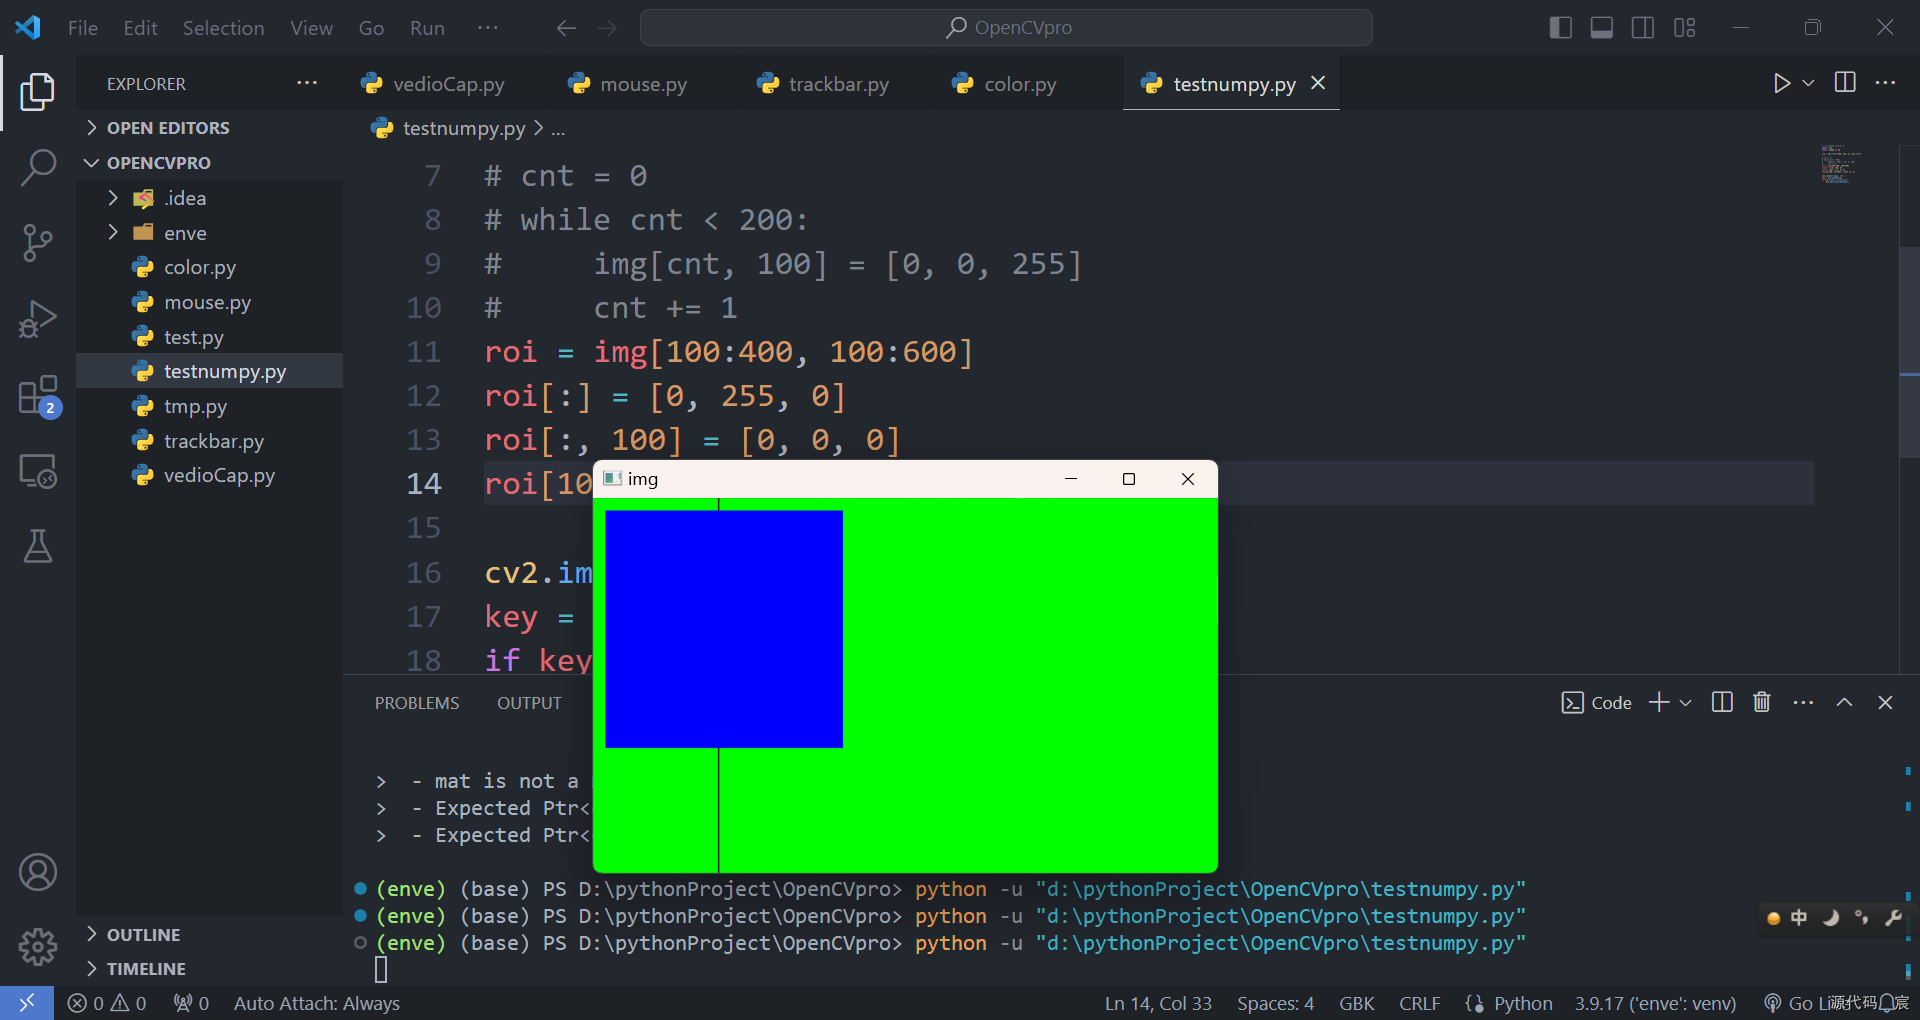1920x1020 pixels.
Task: Expand the OPEN EDITORS section
Action: point(168,128)
